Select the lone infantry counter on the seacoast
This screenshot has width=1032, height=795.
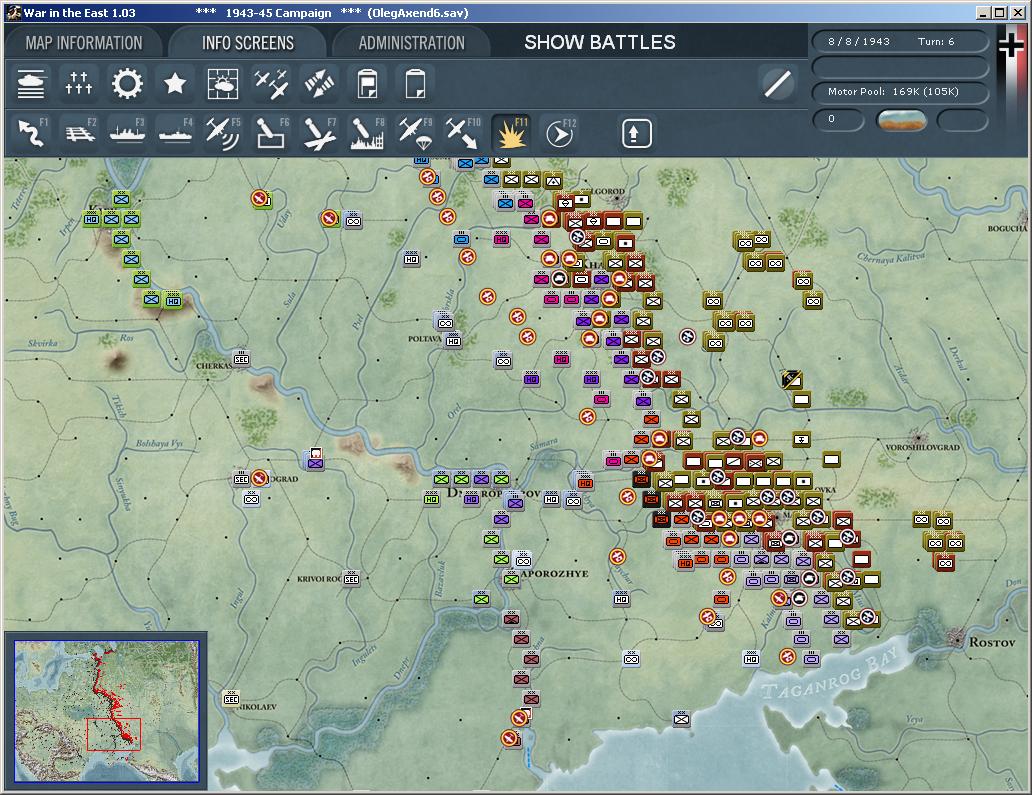tap(681, 719)
